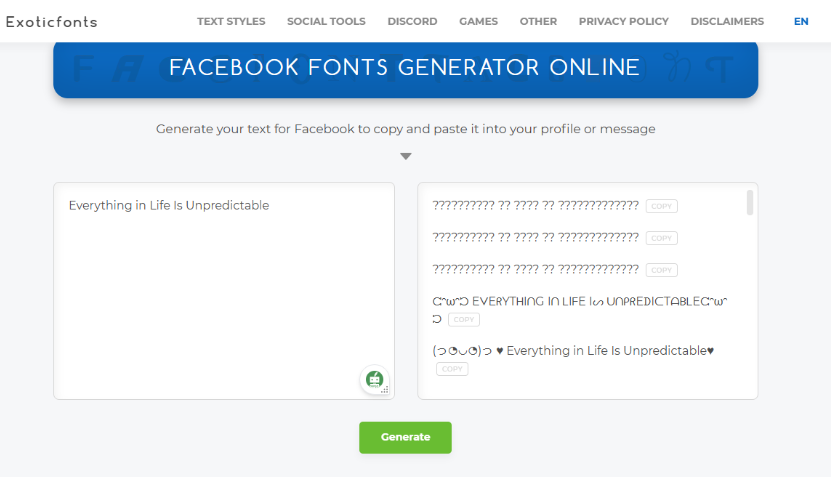Image resolution: width=831 pixels, height=477 pixels.
Task: Copy the second question-mark result line
Action: pos(661,238)
